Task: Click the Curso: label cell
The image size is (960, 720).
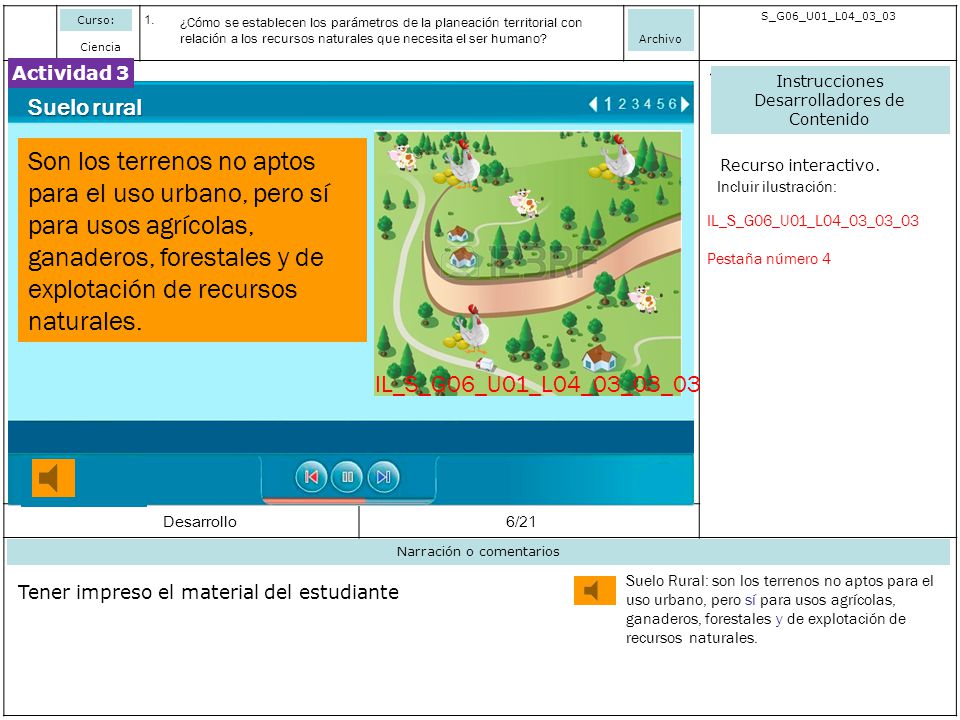Action: 96,20
